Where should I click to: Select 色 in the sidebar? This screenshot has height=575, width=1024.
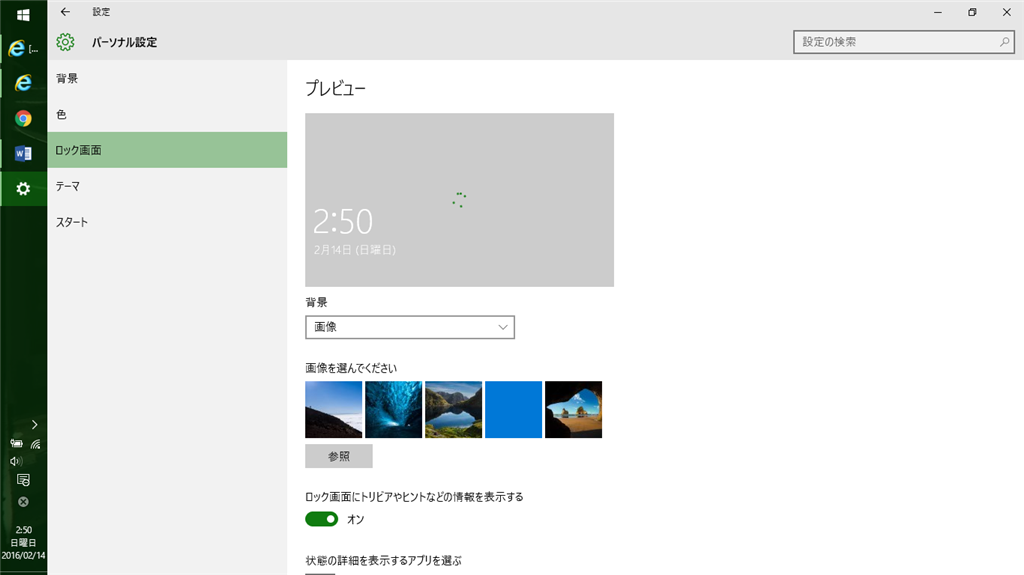167,114
